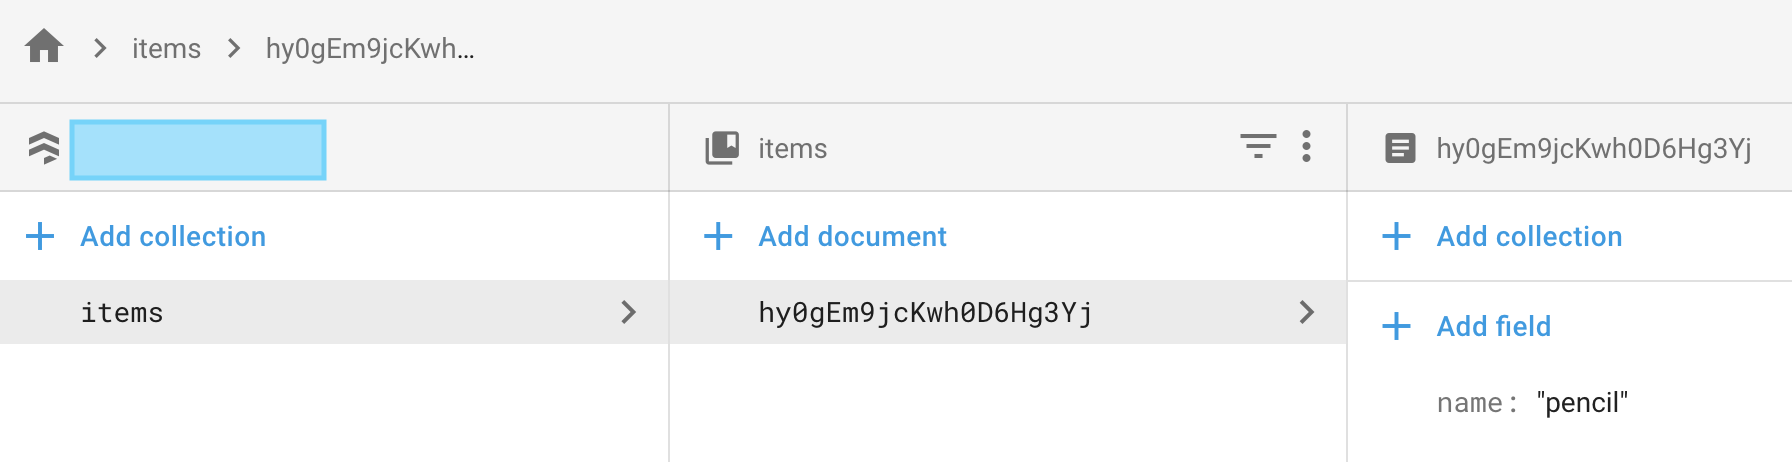Click plus icon beside Add document

click(x=718, y=237)
